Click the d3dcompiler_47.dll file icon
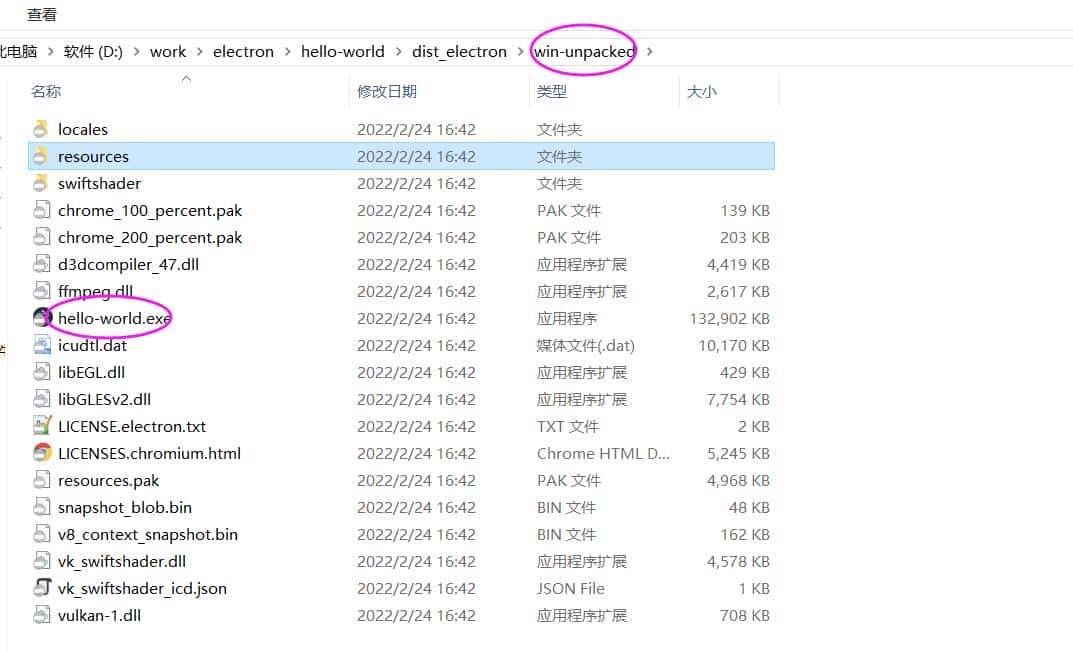The image size is (1073, 651). click(41, 264)
